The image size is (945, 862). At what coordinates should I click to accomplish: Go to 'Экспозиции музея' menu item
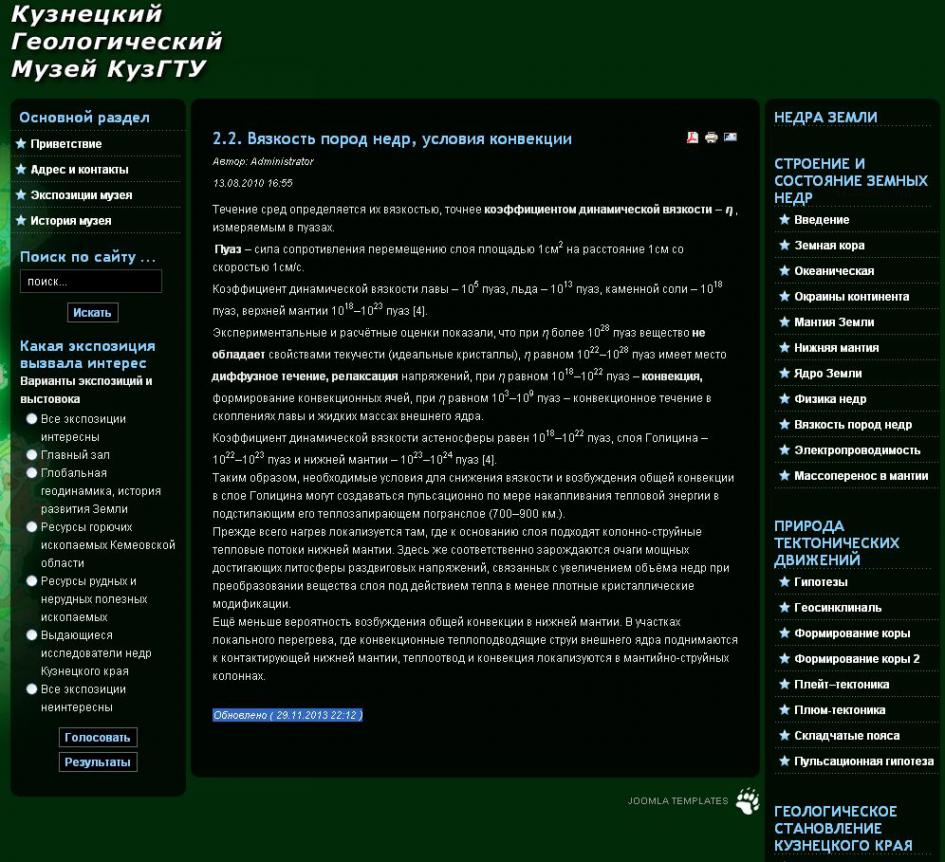(81, 195)
